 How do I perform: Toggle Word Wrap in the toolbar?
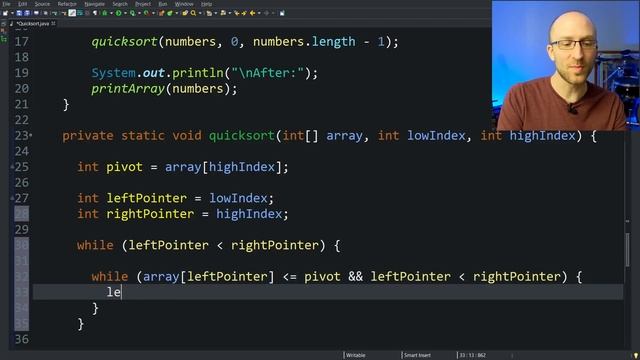80,13
